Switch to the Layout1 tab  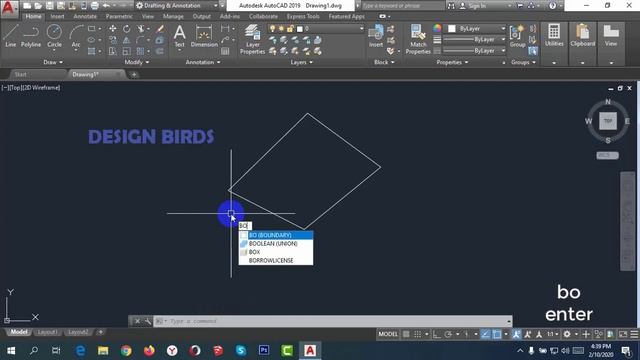[47, 332]
